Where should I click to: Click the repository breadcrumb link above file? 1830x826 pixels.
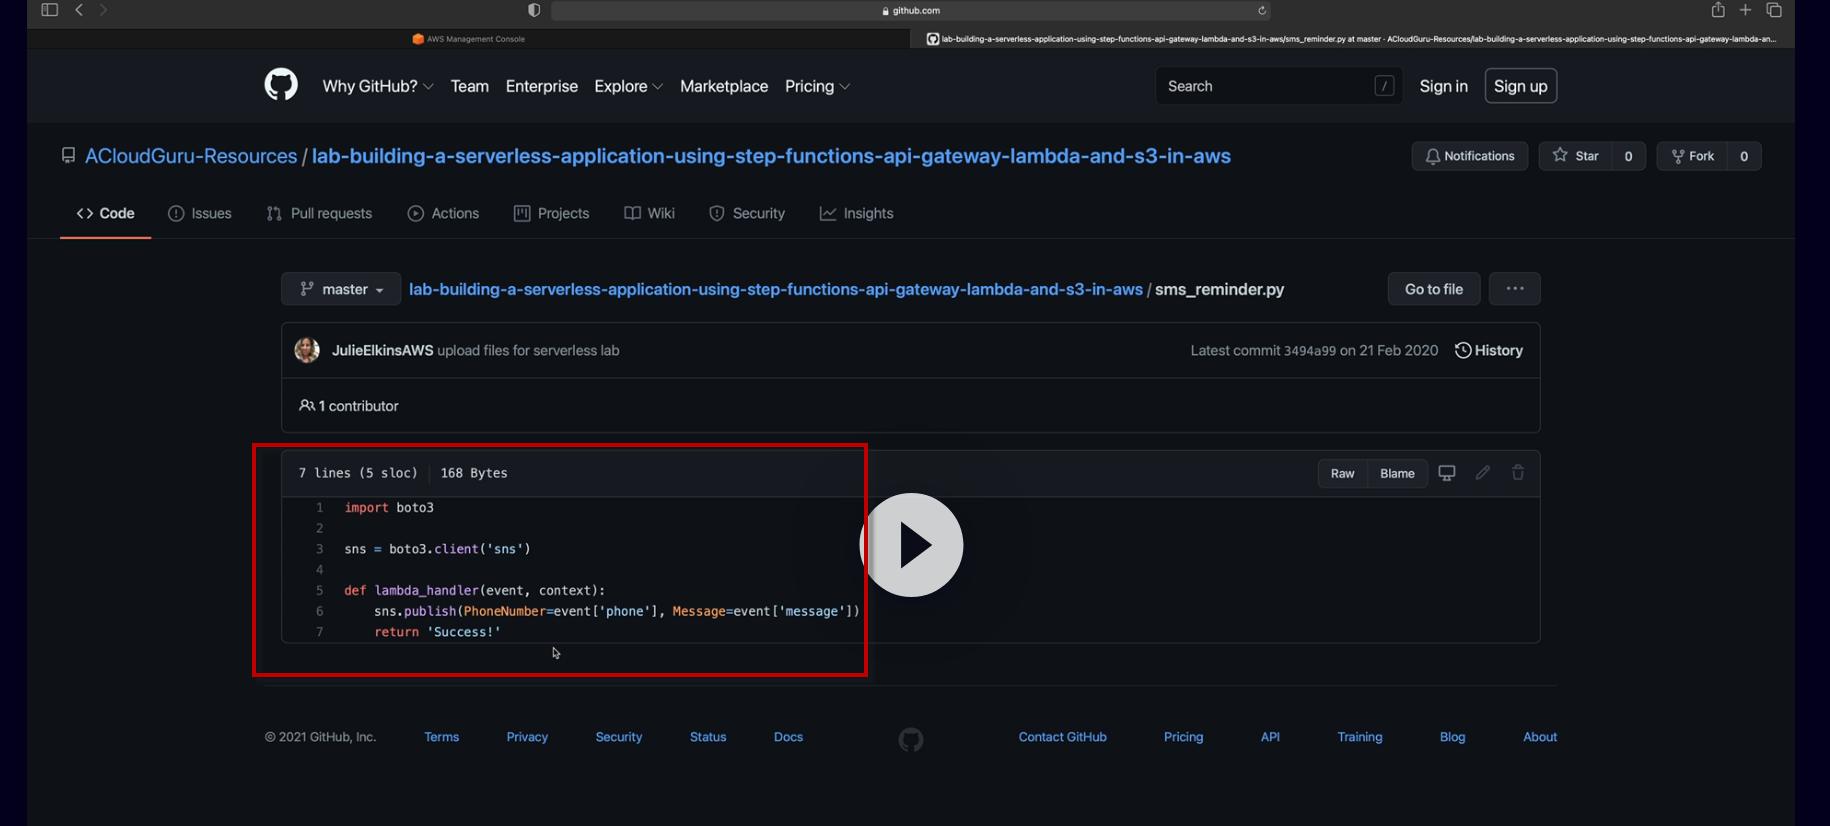pyautogui.click(x=776, y=289)
